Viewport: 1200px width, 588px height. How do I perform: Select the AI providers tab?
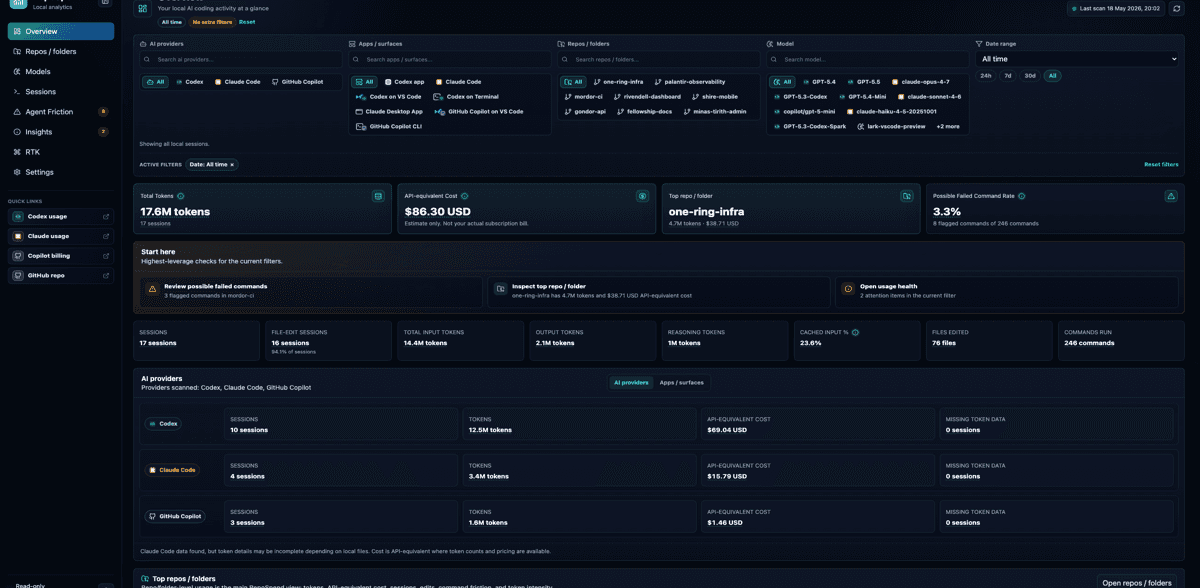631,383
